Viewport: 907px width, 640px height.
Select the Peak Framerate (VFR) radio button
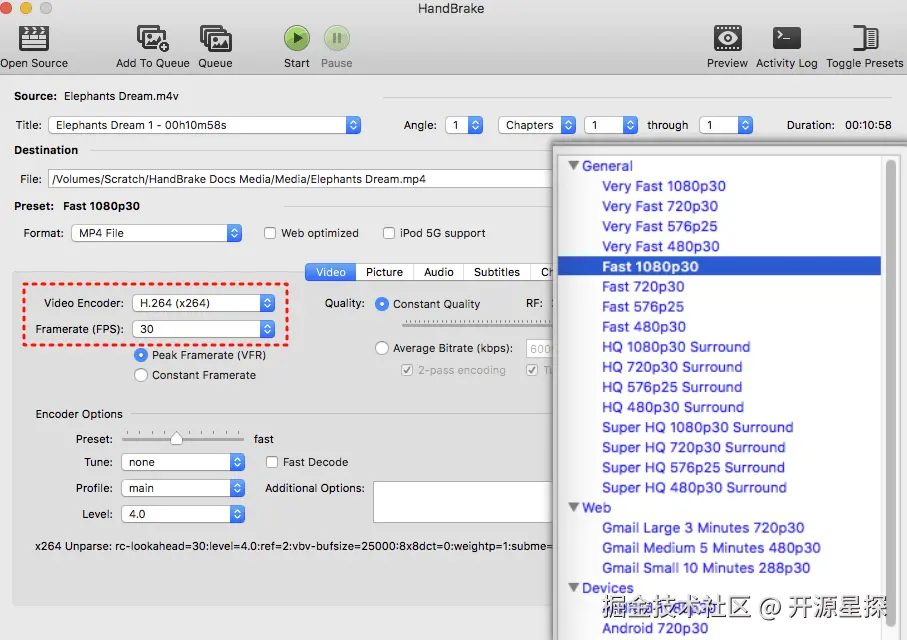141,355
